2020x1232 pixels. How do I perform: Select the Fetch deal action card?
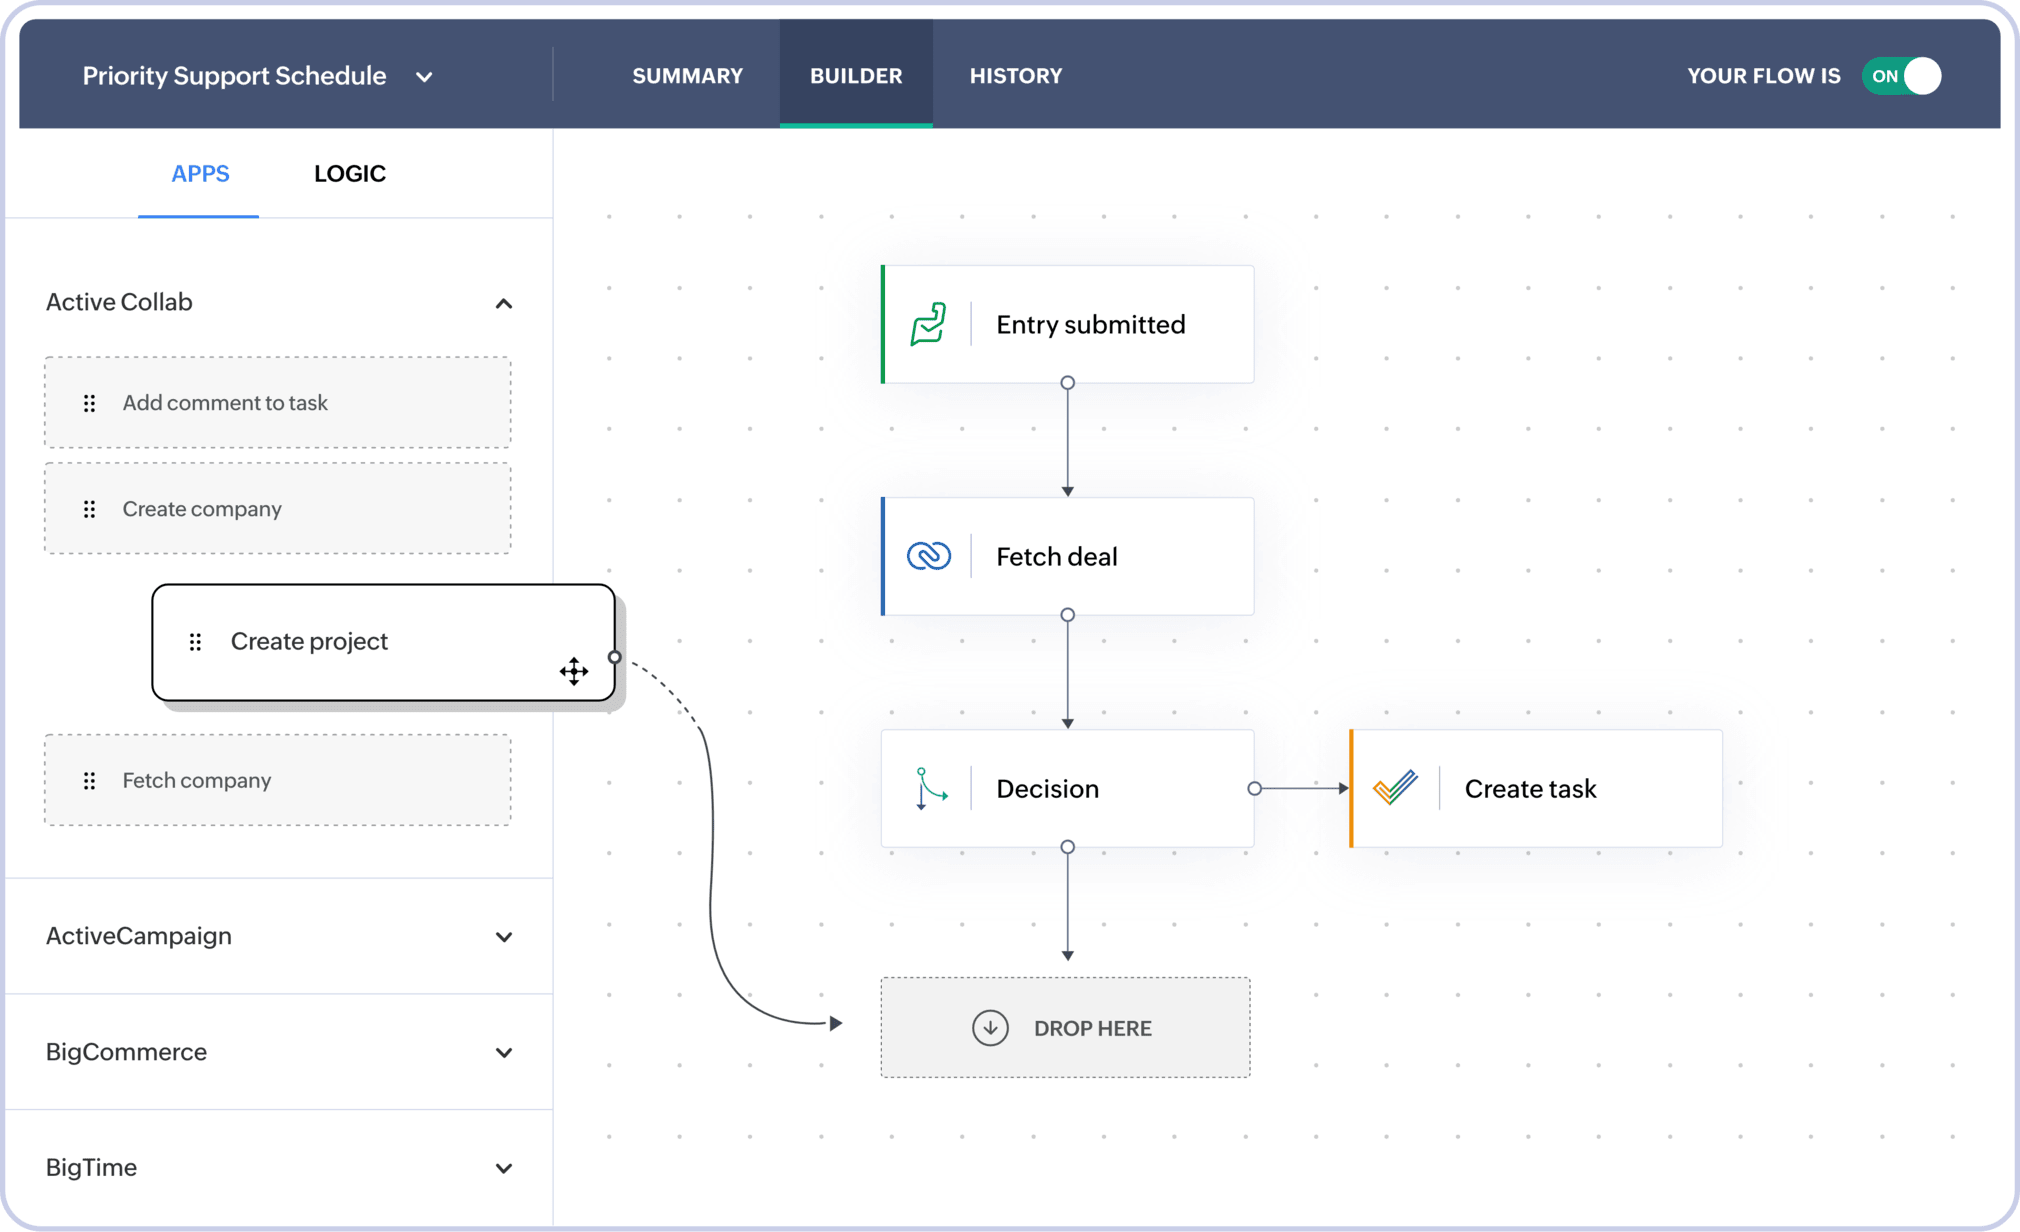1067,556
